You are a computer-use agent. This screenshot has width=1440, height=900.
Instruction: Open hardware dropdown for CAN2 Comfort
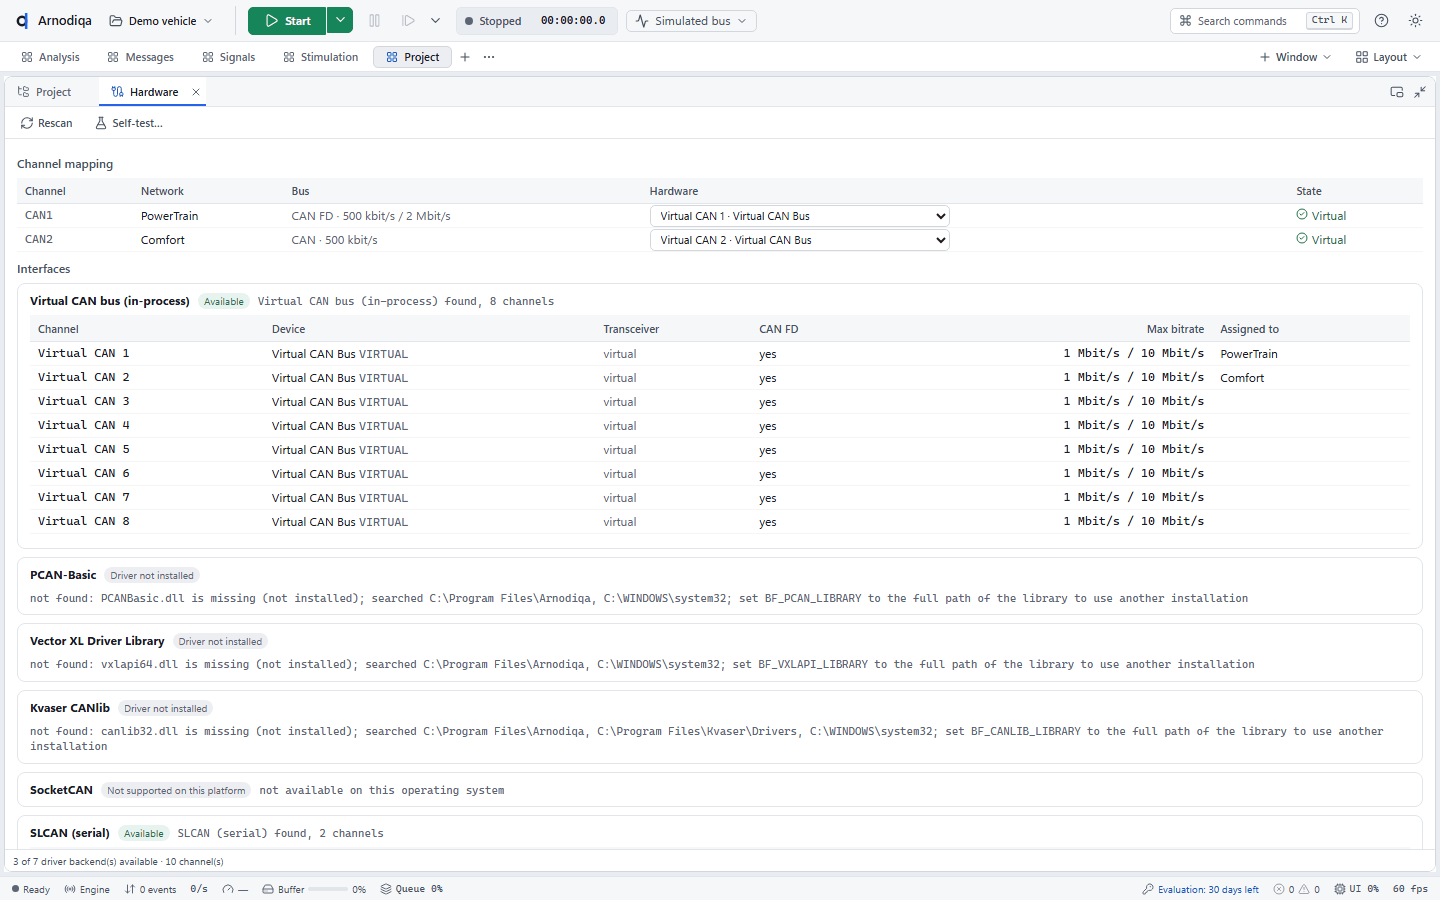(799, 240)
